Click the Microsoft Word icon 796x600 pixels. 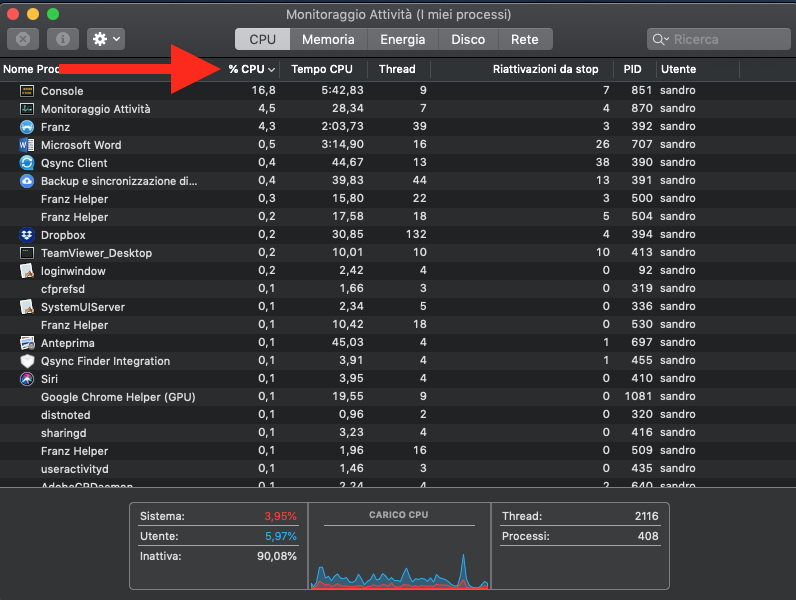26,145
